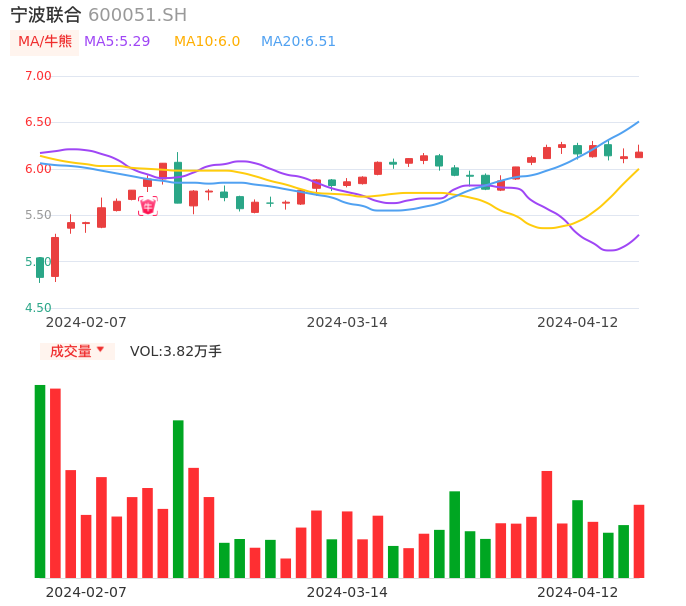Click the 2024-04-12 date under the volume chart
Viewport: 686px width, 606px height.
click(578, 592)
